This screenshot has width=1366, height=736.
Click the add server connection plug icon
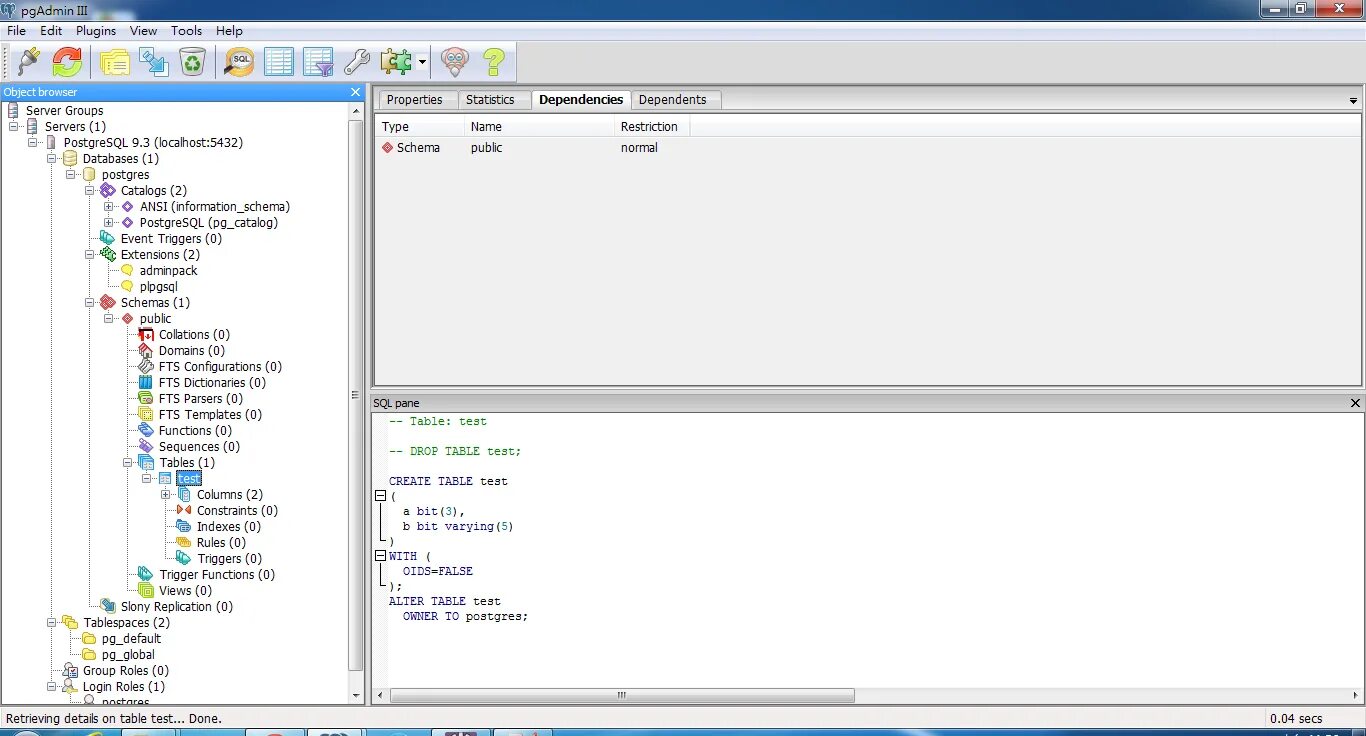(28, 62)
